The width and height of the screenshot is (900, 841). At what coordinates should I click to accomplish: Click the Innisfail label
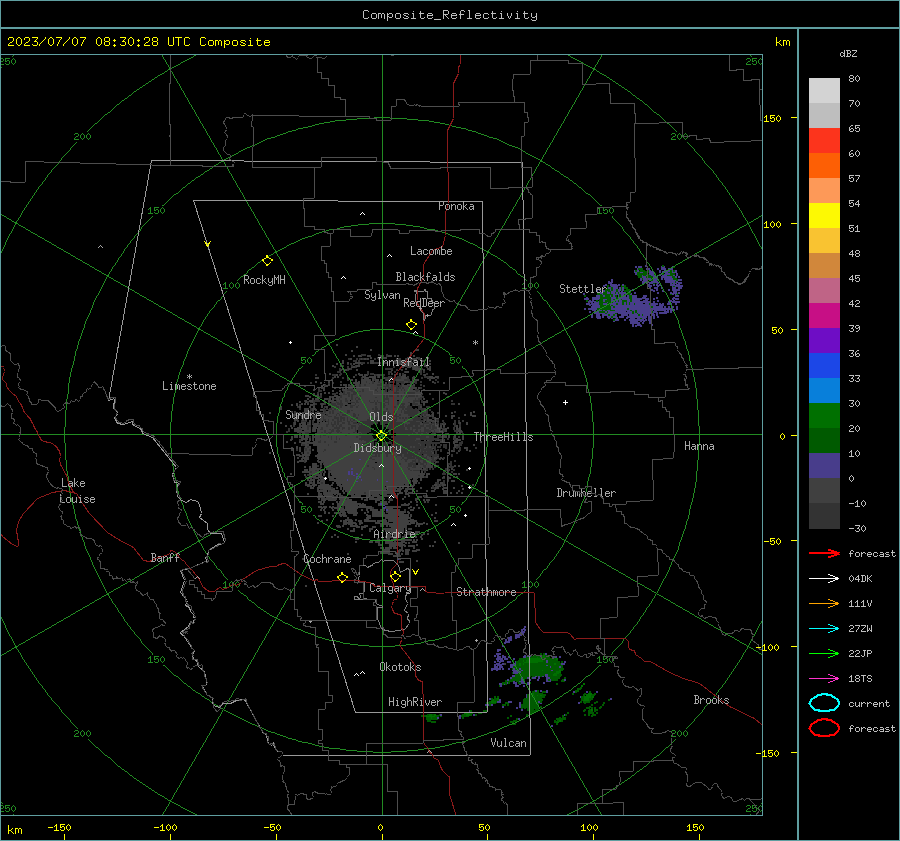click(x=403, y=362)
